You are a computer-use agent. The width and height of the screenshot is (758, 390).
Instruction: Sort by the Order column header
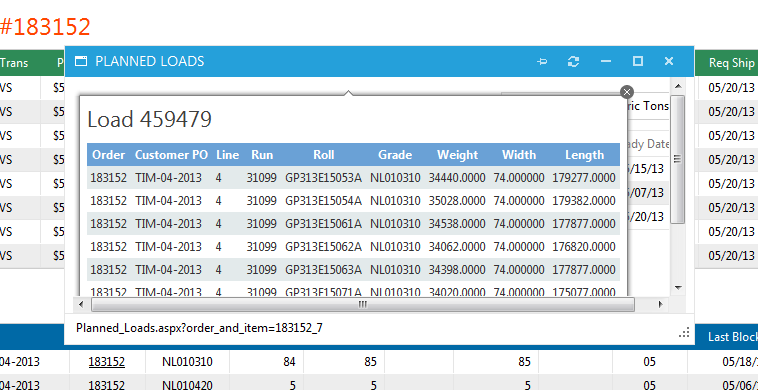click(x=109, y=155)
